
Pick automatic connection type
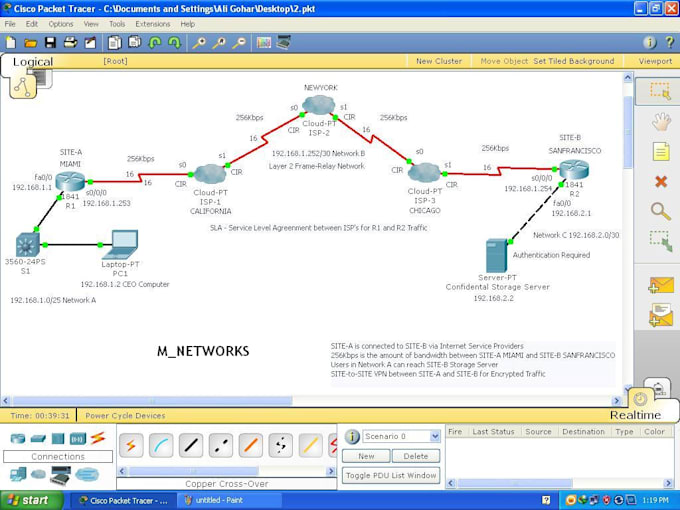pos(131,445)
